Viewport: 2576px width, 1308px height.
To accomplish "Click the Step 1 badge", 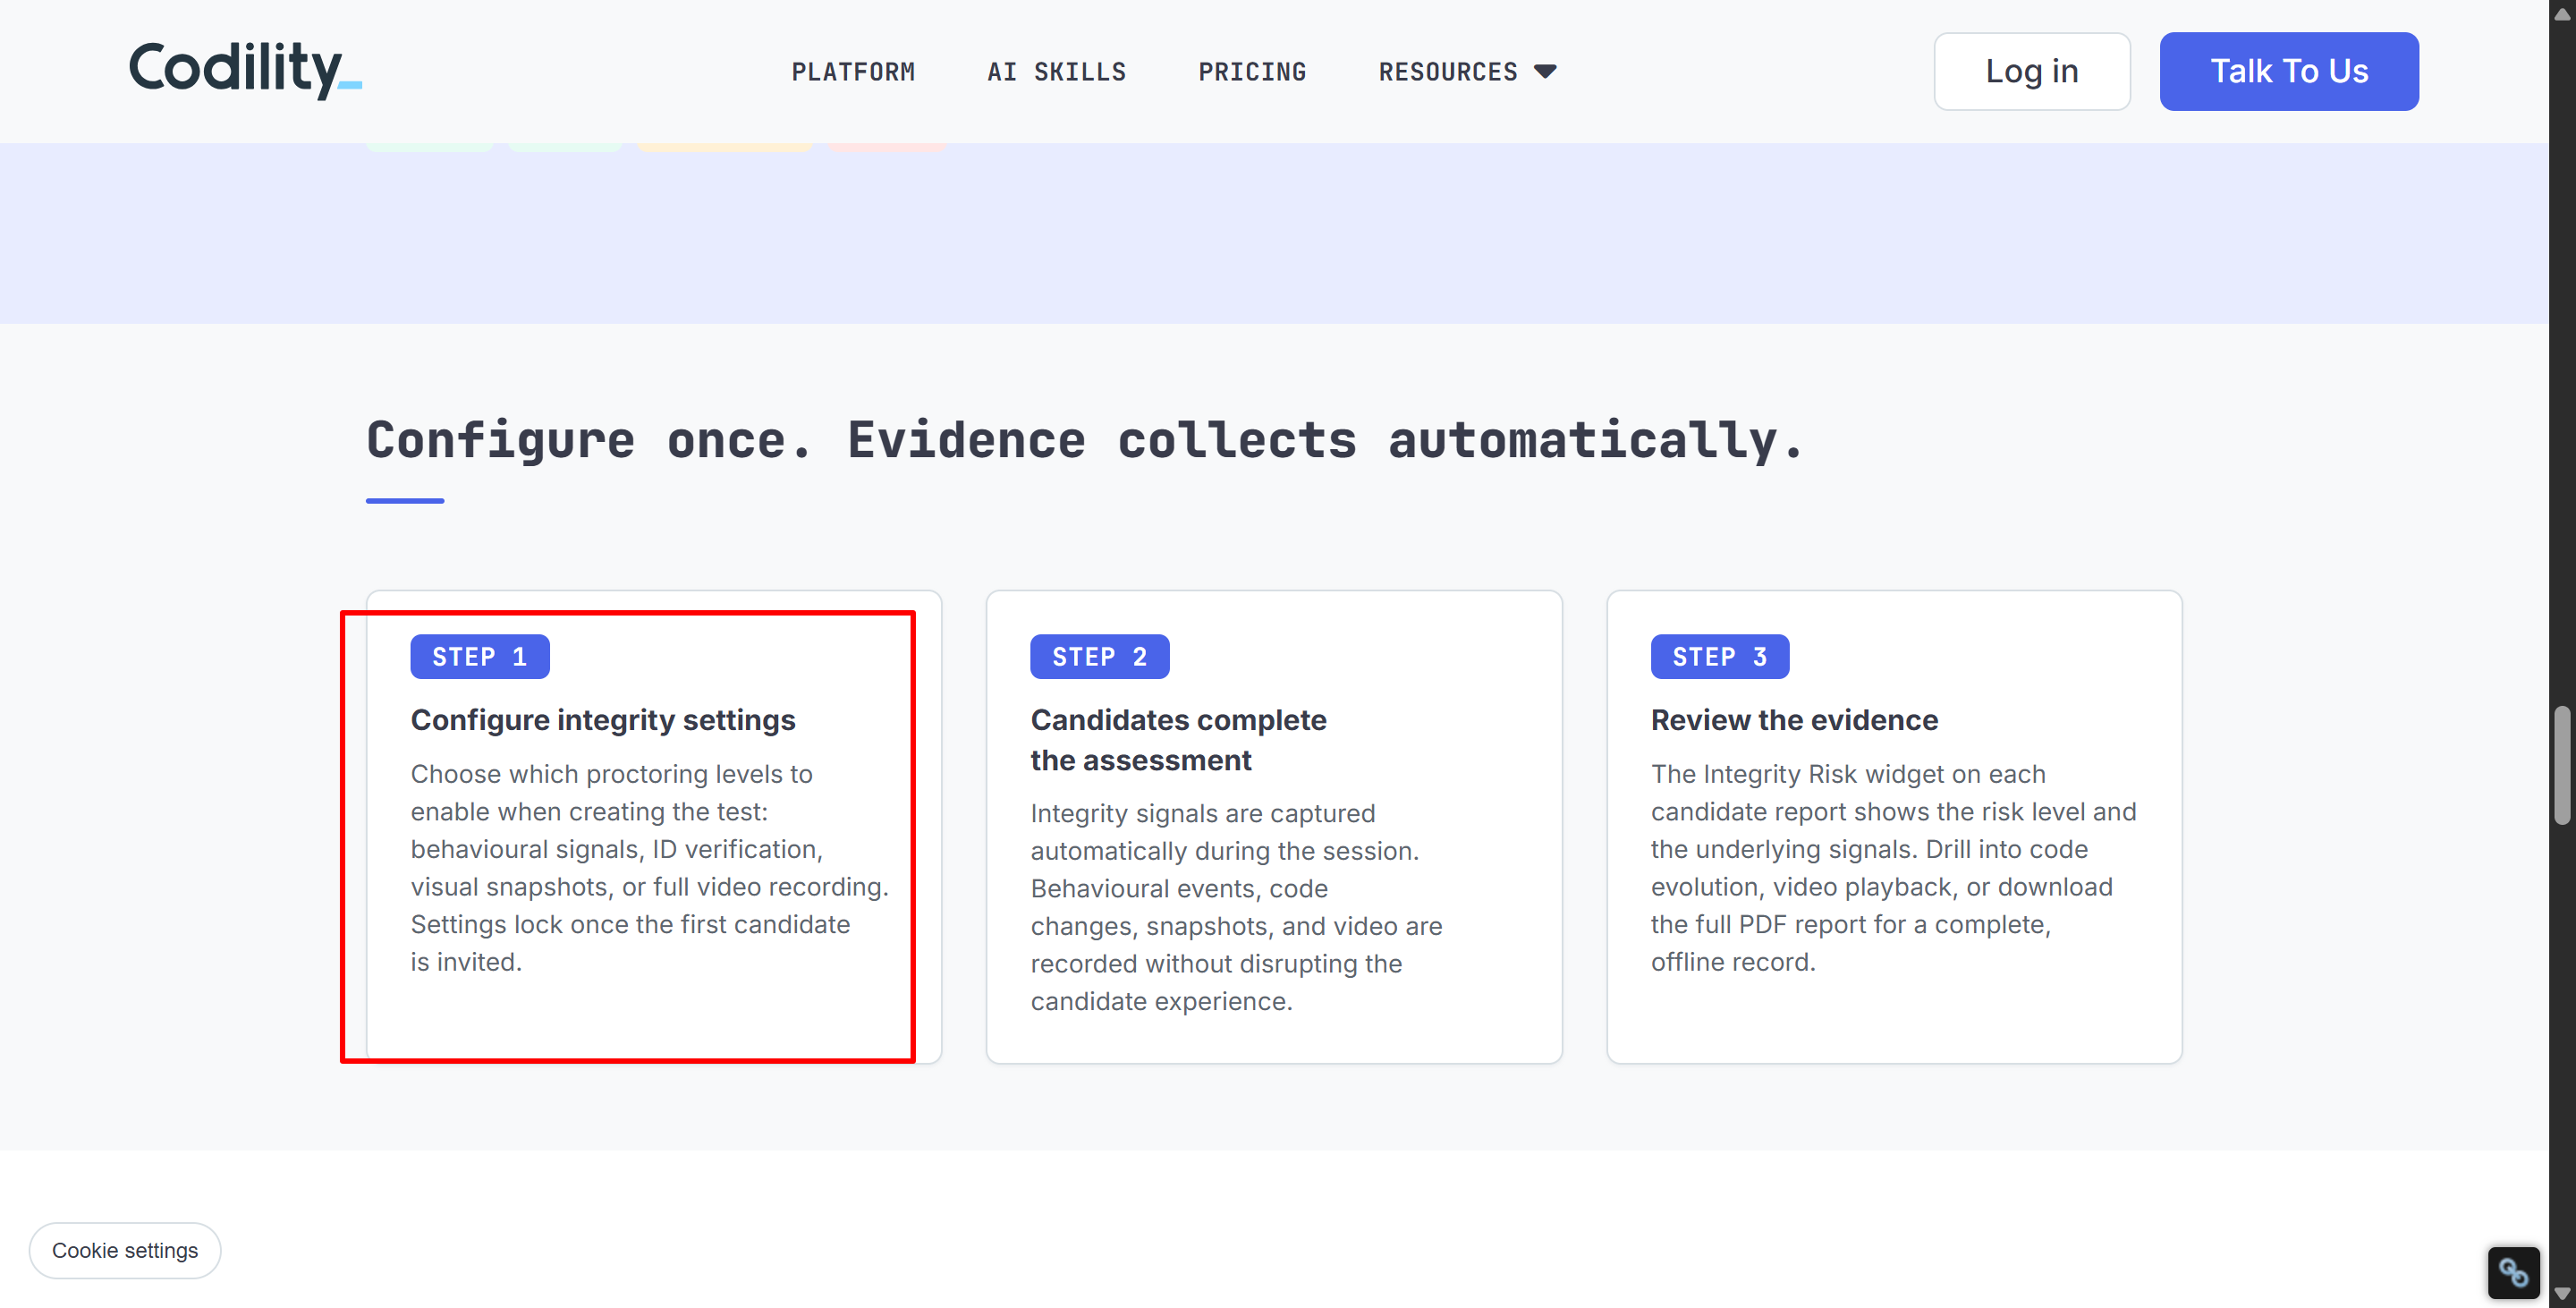I will point(480,656).
